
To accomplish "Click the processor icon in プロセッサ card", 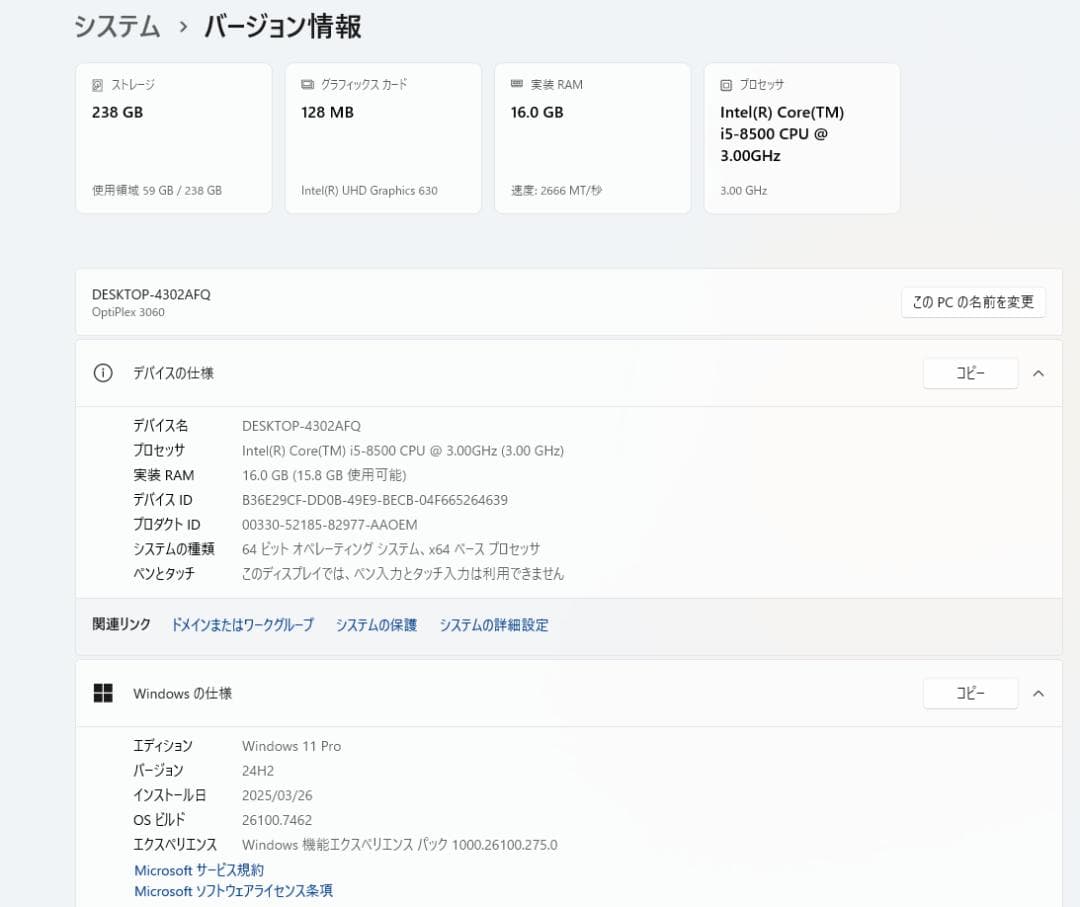I will point(726,85).
